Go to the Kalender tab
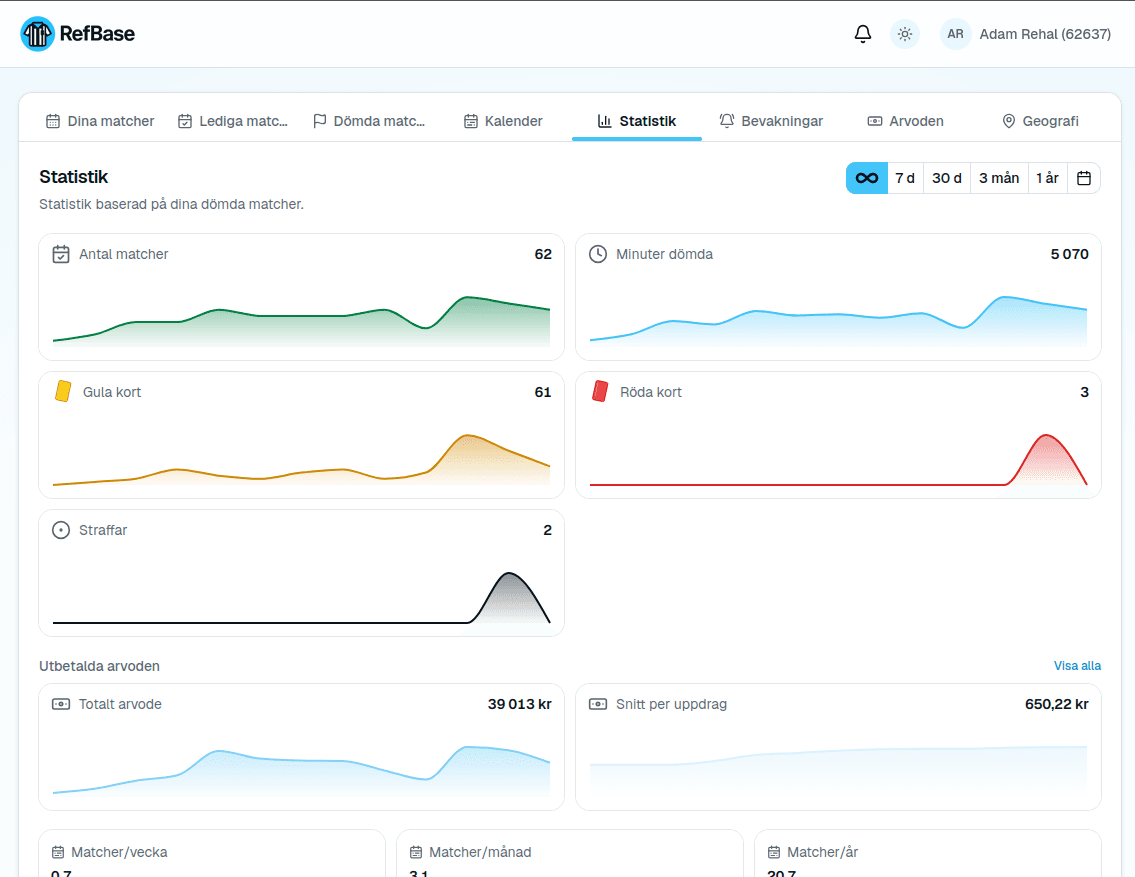Image resolution: width=1135 pixels, height=877 pixels. click(x=503, y=121)
